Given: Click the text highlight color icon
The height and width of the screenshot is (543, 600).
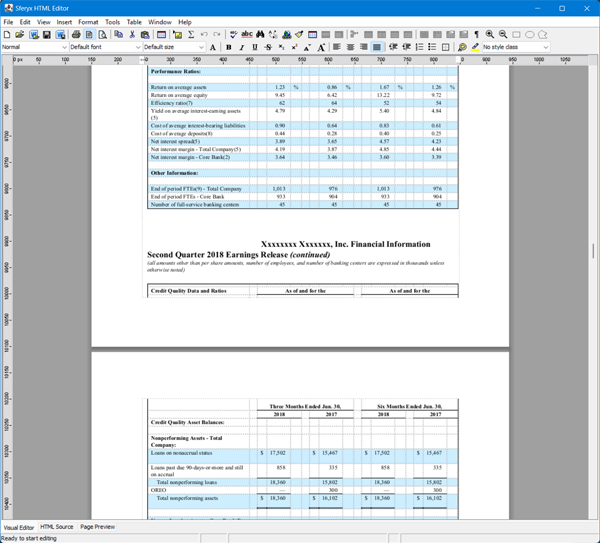Looking at the screenshot, I should pyautogui.click(x=476, y=47).
